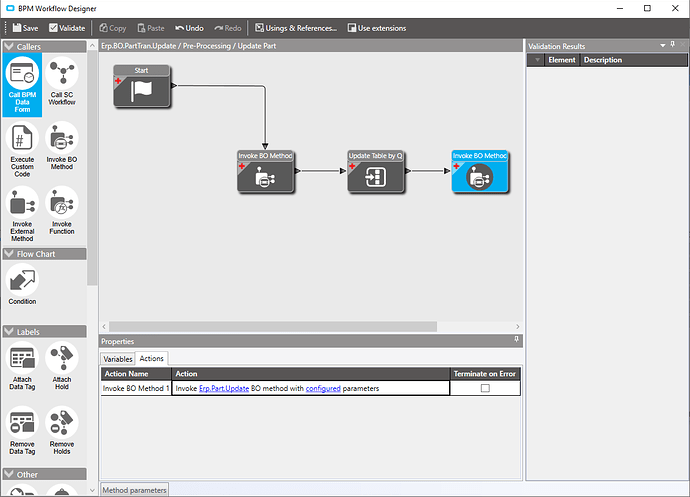The width and height of the screenshot is (690, 497).
Task: Click Use extensions in toolbar
Action: pyautogui.click(x=377, y=28)
